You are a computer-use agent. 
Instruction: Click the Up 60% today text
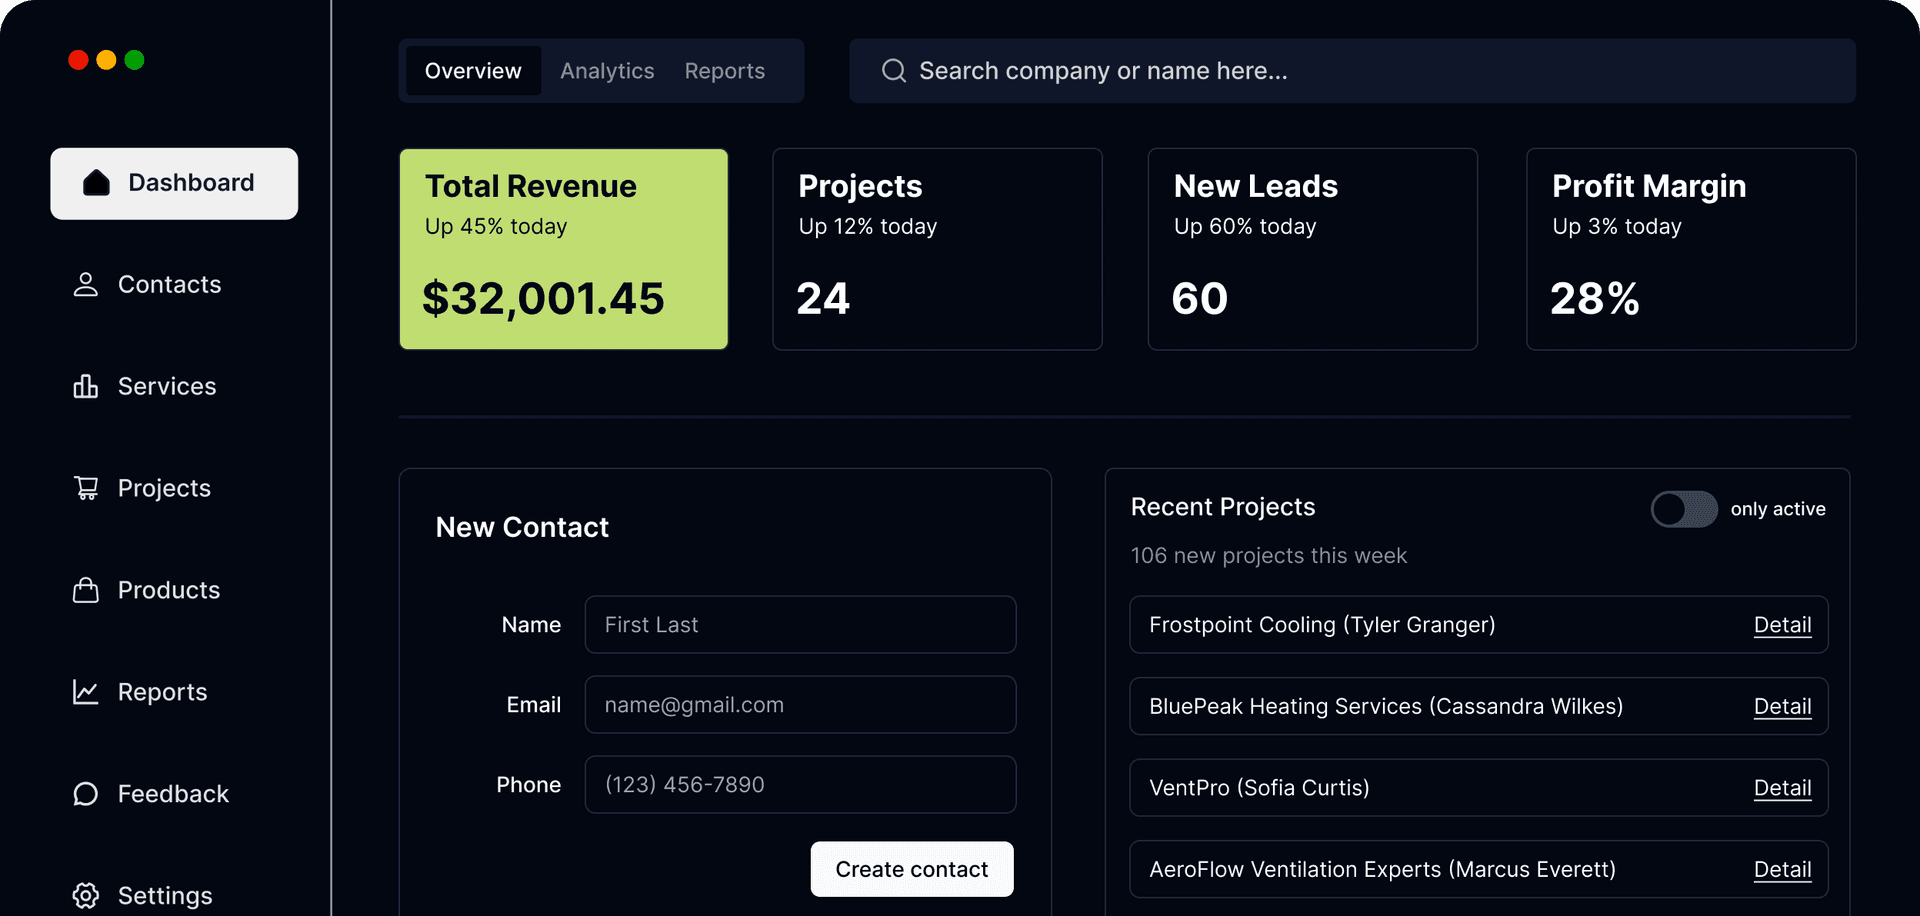tap(1245, 226)
